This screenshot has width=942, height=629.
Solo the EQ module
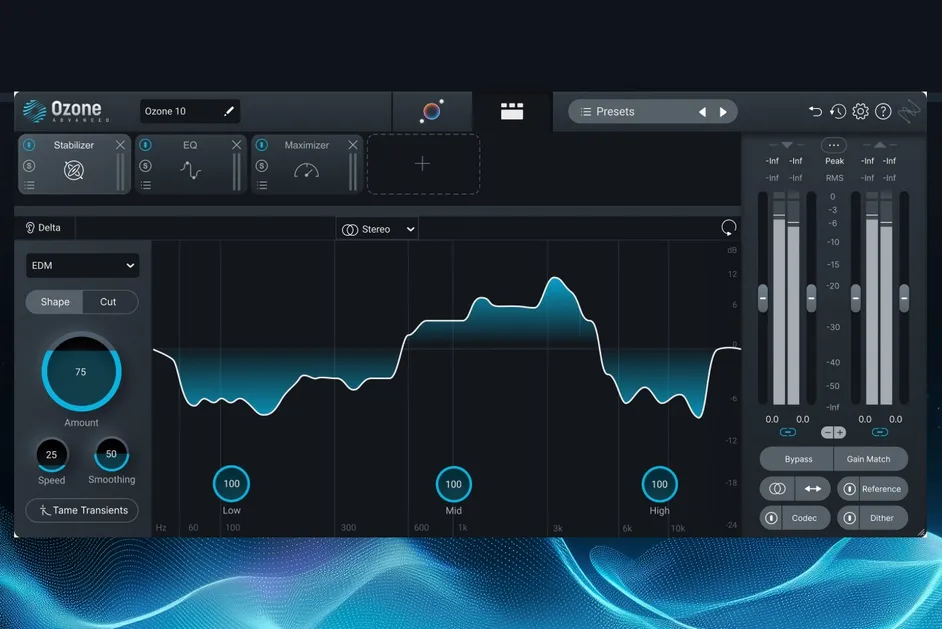point(145,166)
